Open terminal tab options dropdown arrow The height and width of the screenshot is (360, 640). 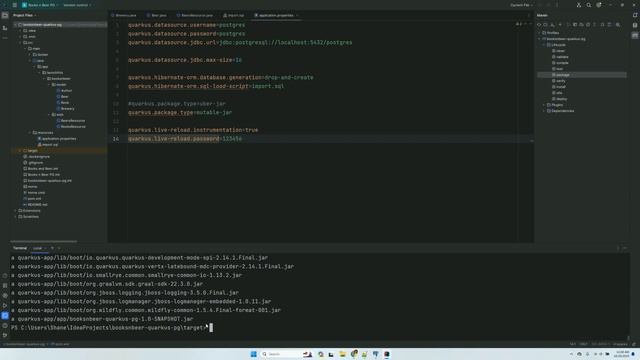tap(59, 248)
